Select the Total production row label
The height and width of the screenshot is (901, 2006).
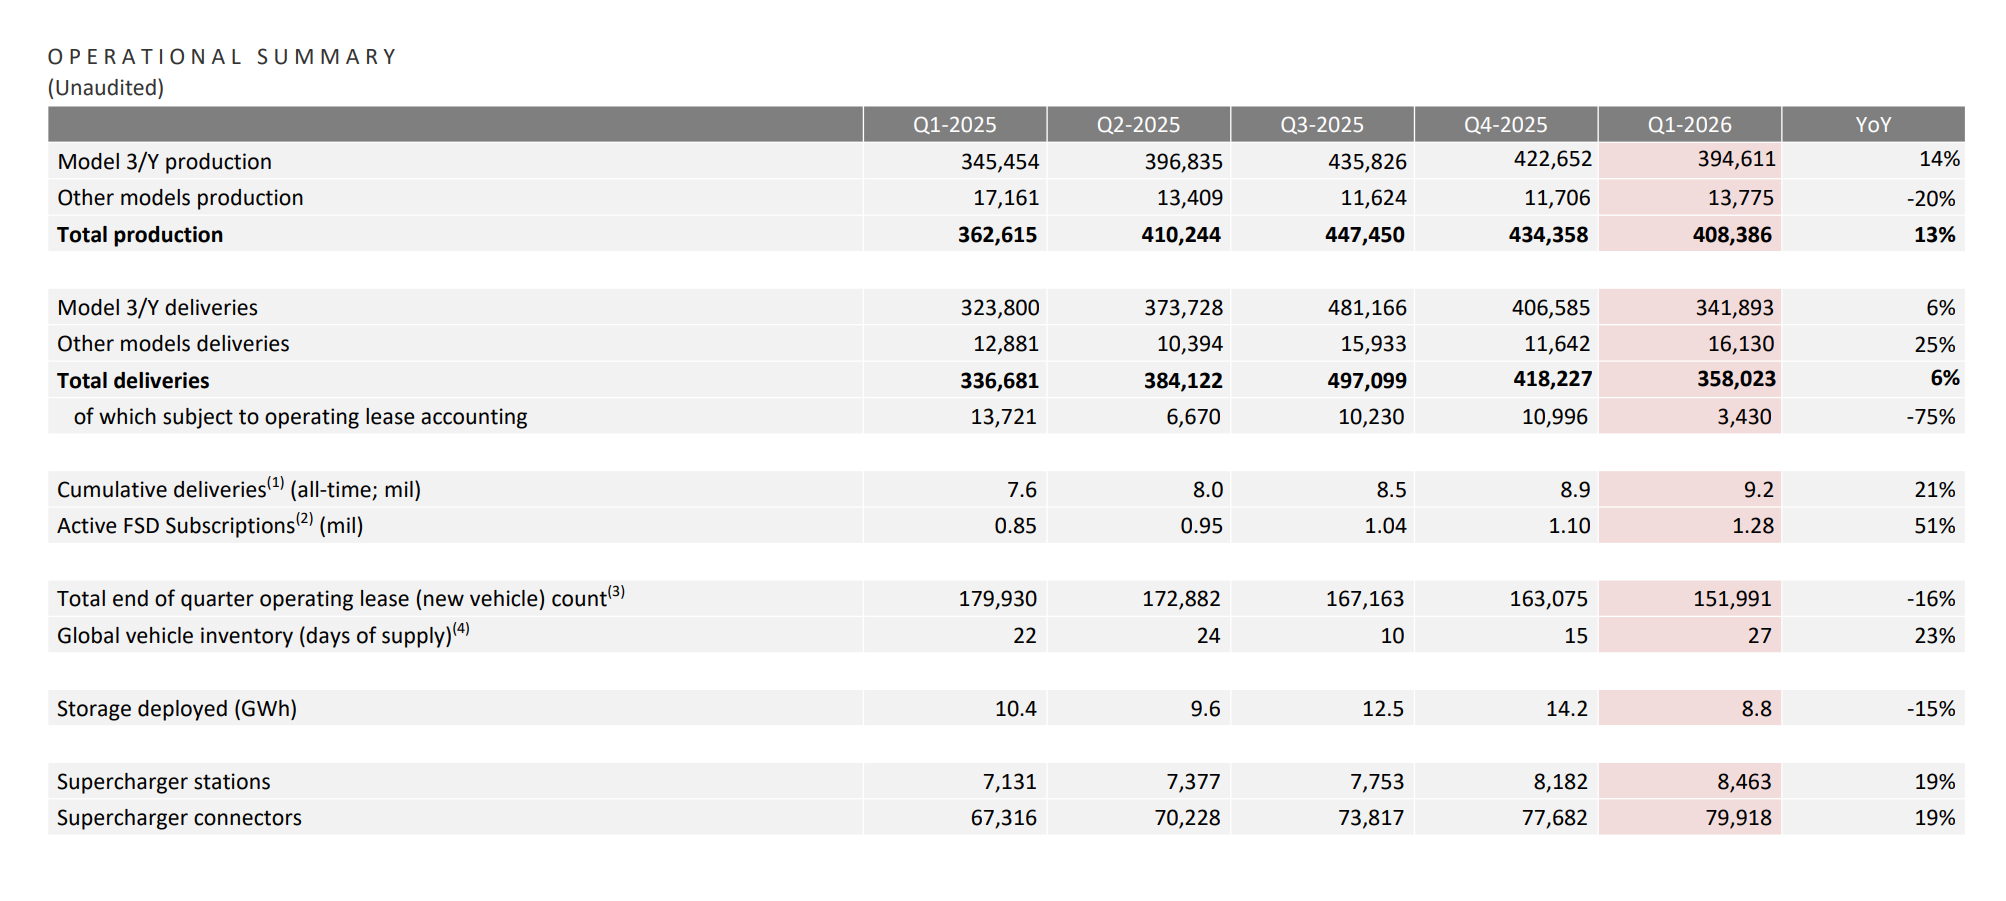click(140, 235)
